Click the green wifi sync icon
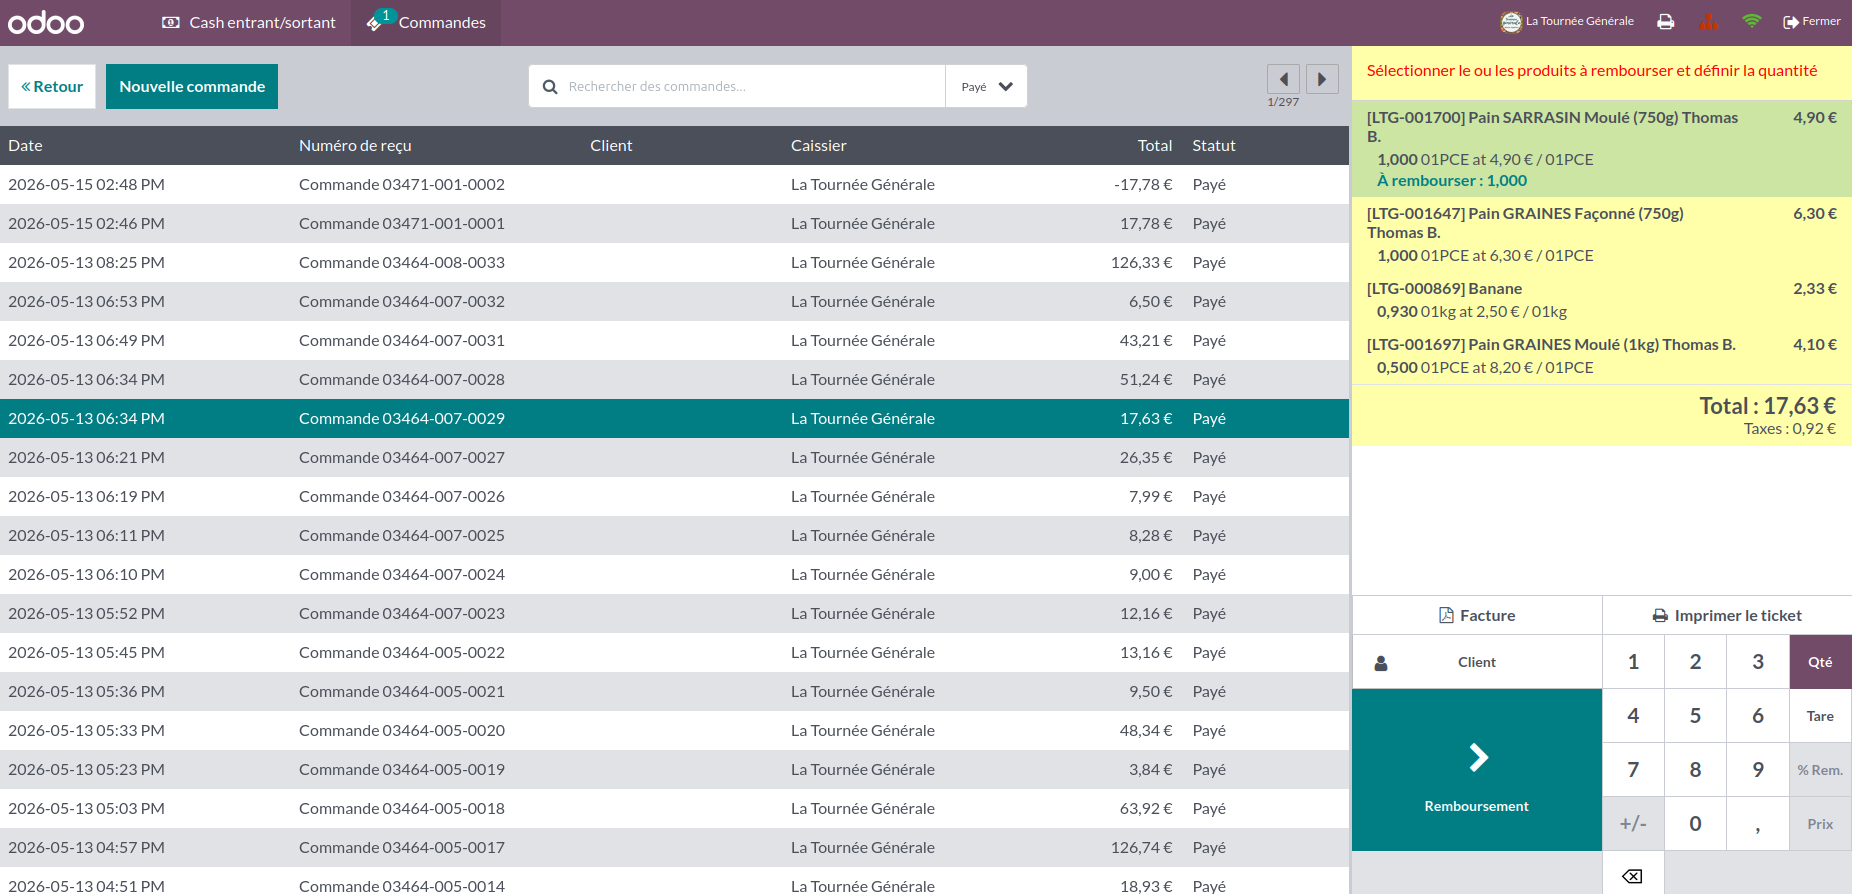Viewport: 1852px width, 894px height. (1752, 21)
